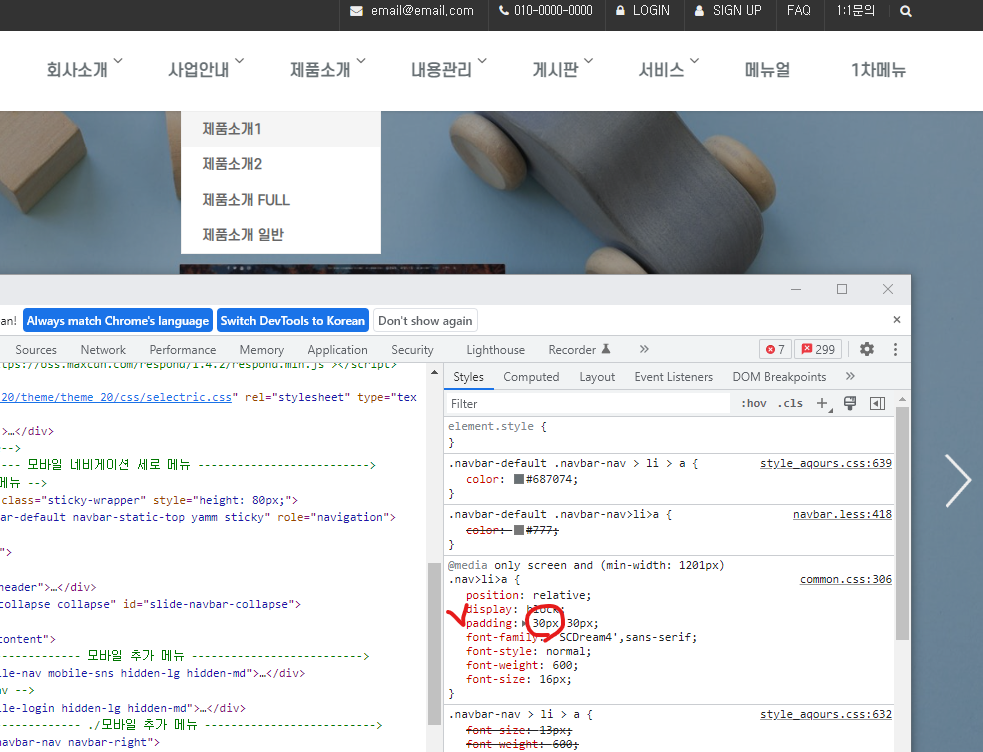Viewport: 983px width, 752px height.
Task: Click the Styles pane vertical scrollbar
Action: (x=902, y=523)
